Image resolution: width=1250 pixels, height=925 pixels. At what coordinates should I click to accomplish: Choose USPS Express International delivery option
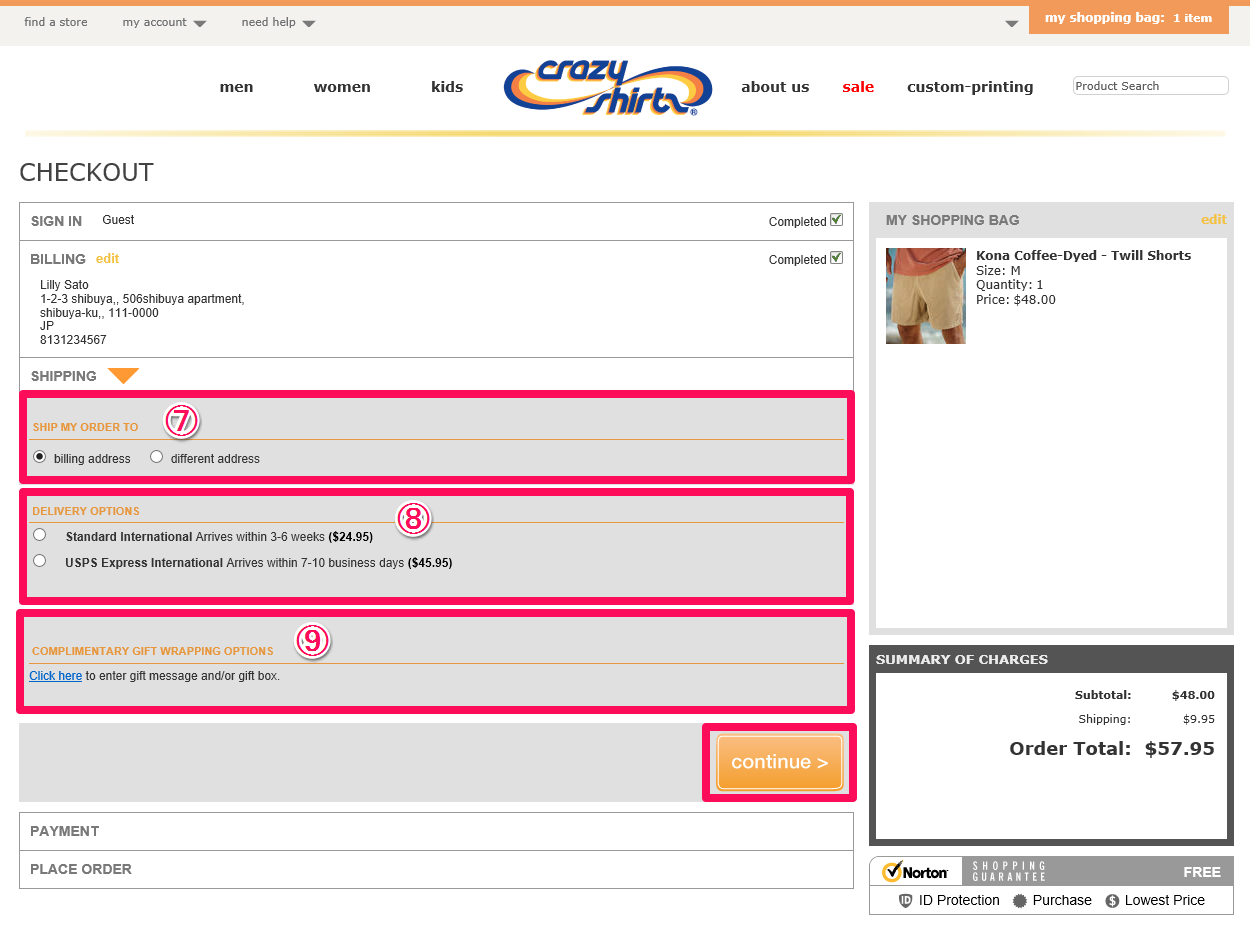click(x=40, y=561)
